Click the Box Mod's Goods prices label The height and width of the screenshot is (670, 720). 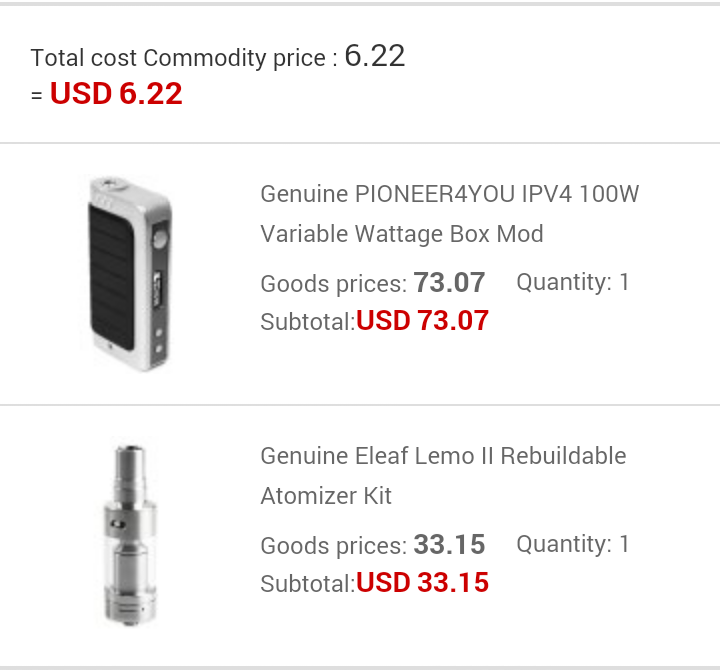click(333, 284)
